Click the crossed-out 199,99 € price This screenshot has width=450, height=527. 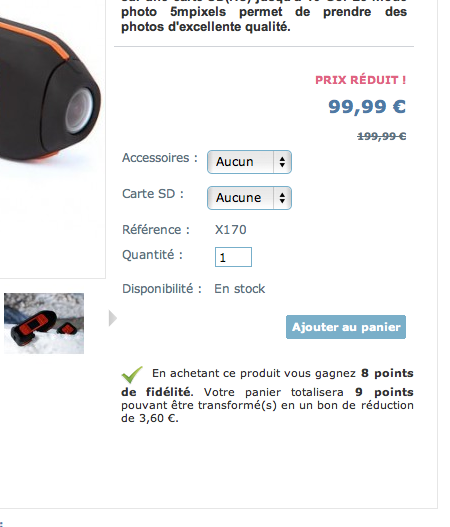tap(381, 136)
